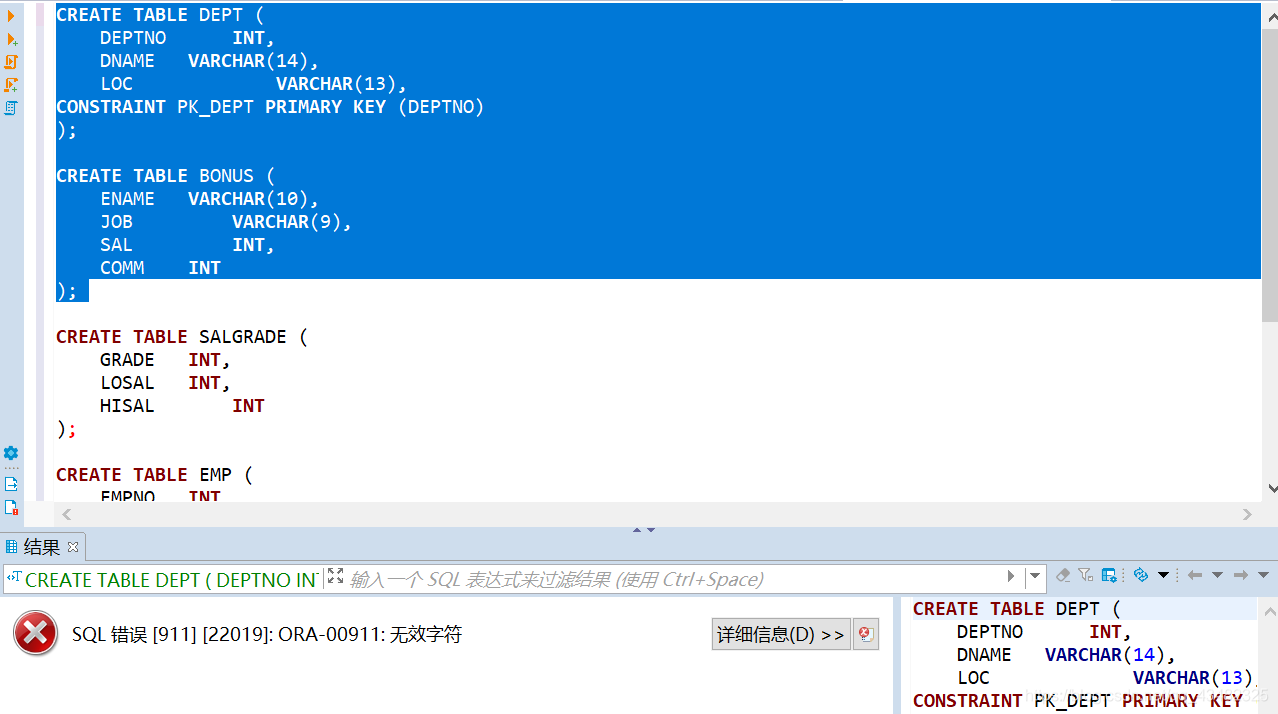Open the back history dropdown arrow
The width and height of the screenshot is (1278, 714).
click(1217, 575)
